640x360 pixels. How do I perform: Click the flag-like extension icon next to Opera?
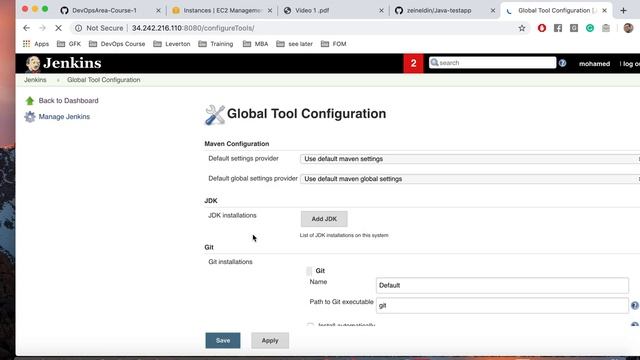tap(558, 28)
